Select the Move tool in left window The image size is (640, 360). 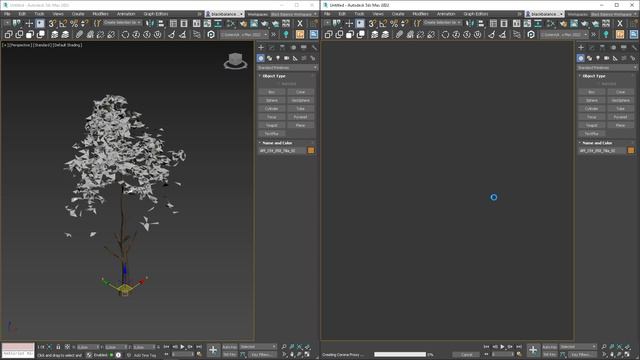pyautogui.click(x=29, y=24)
